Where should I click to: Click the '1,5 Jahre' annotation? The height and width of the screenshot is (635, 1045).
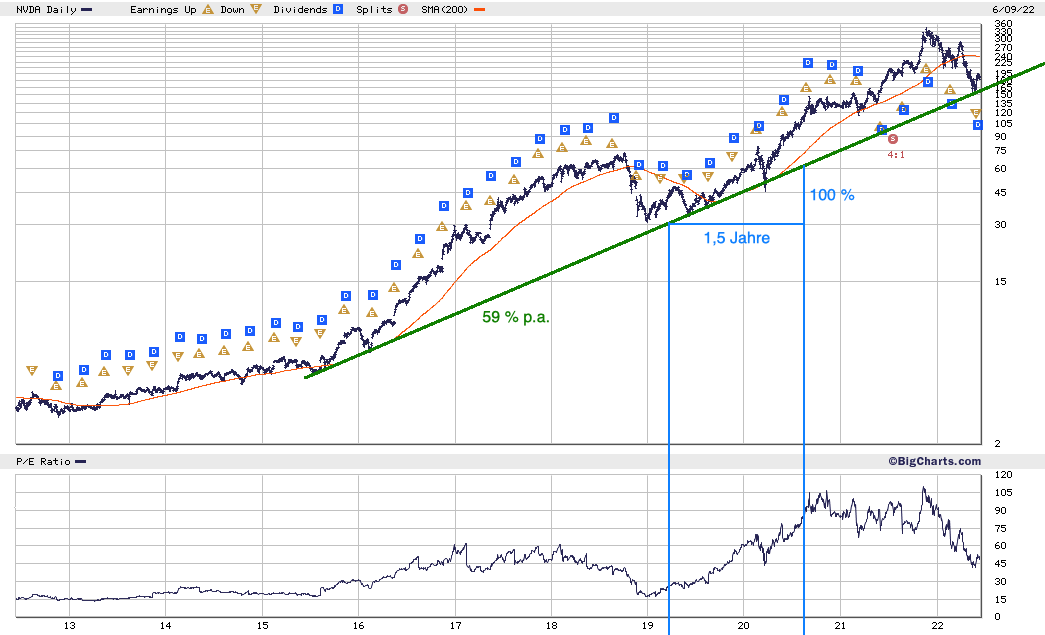tap(736, 238)
